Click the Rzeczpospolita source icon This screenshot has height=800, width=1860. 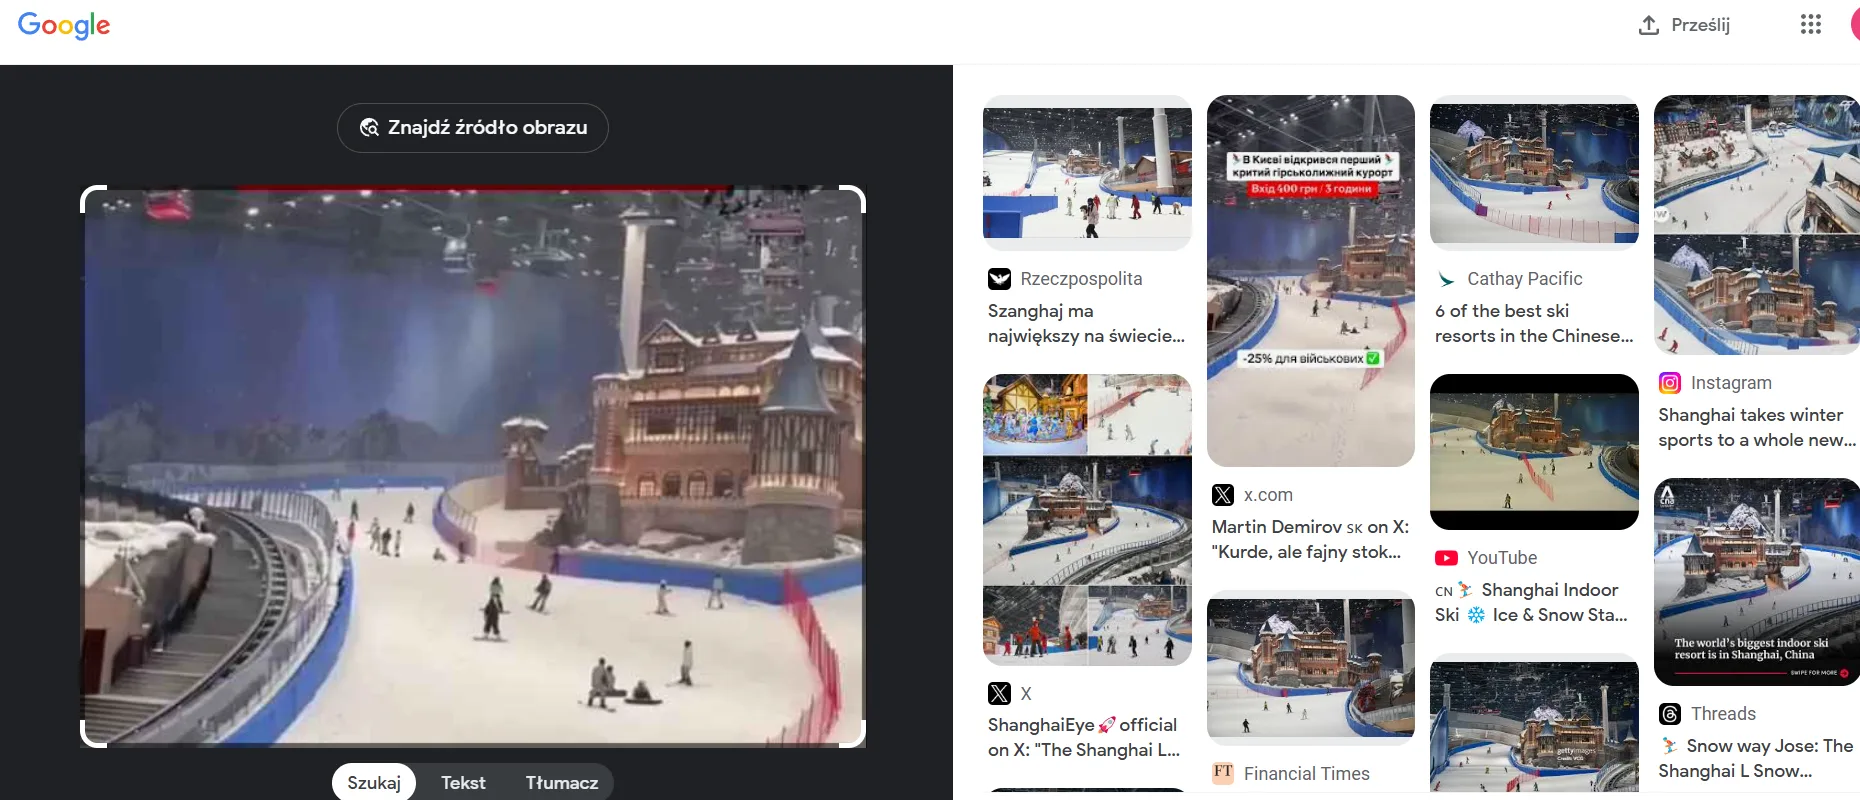[x=999, y=279]
